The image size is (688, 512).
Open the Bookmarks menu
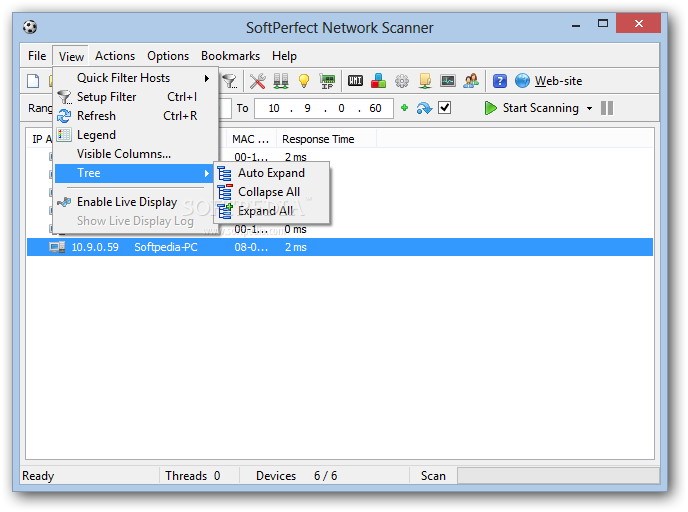coord(230,56)
